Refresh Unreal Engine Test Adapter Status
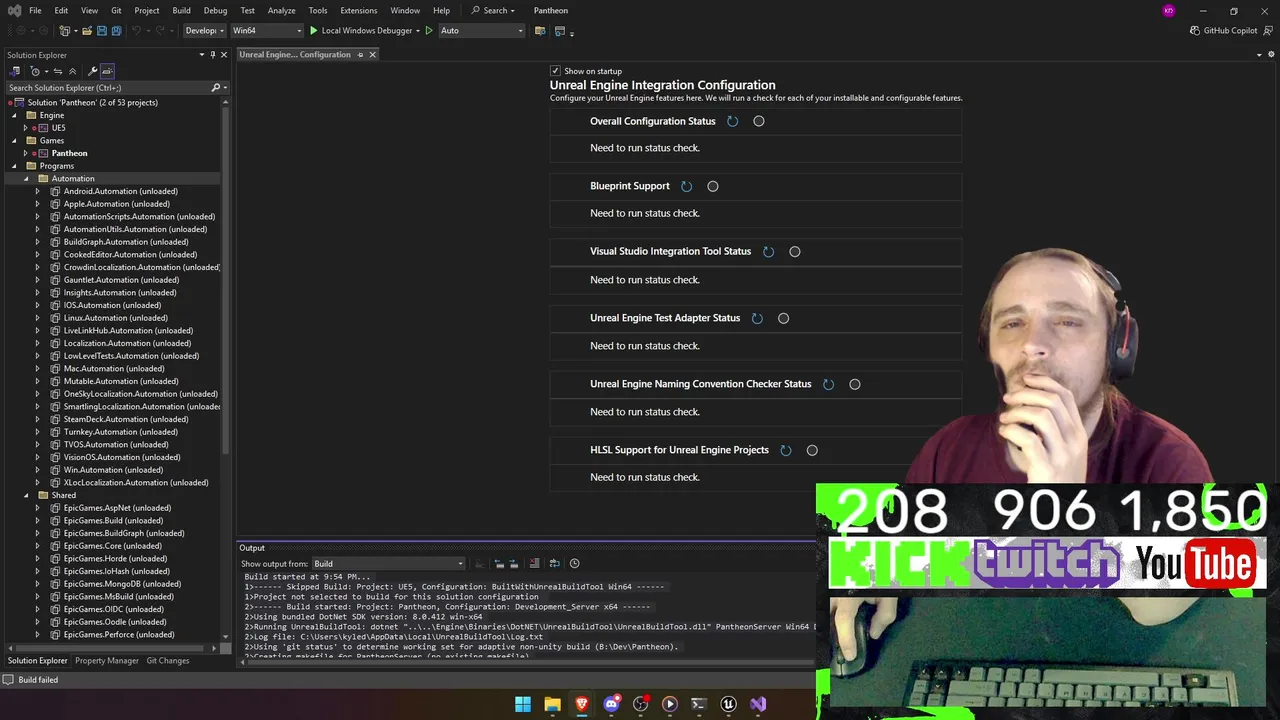1280x720 pixels. [757, 318]
